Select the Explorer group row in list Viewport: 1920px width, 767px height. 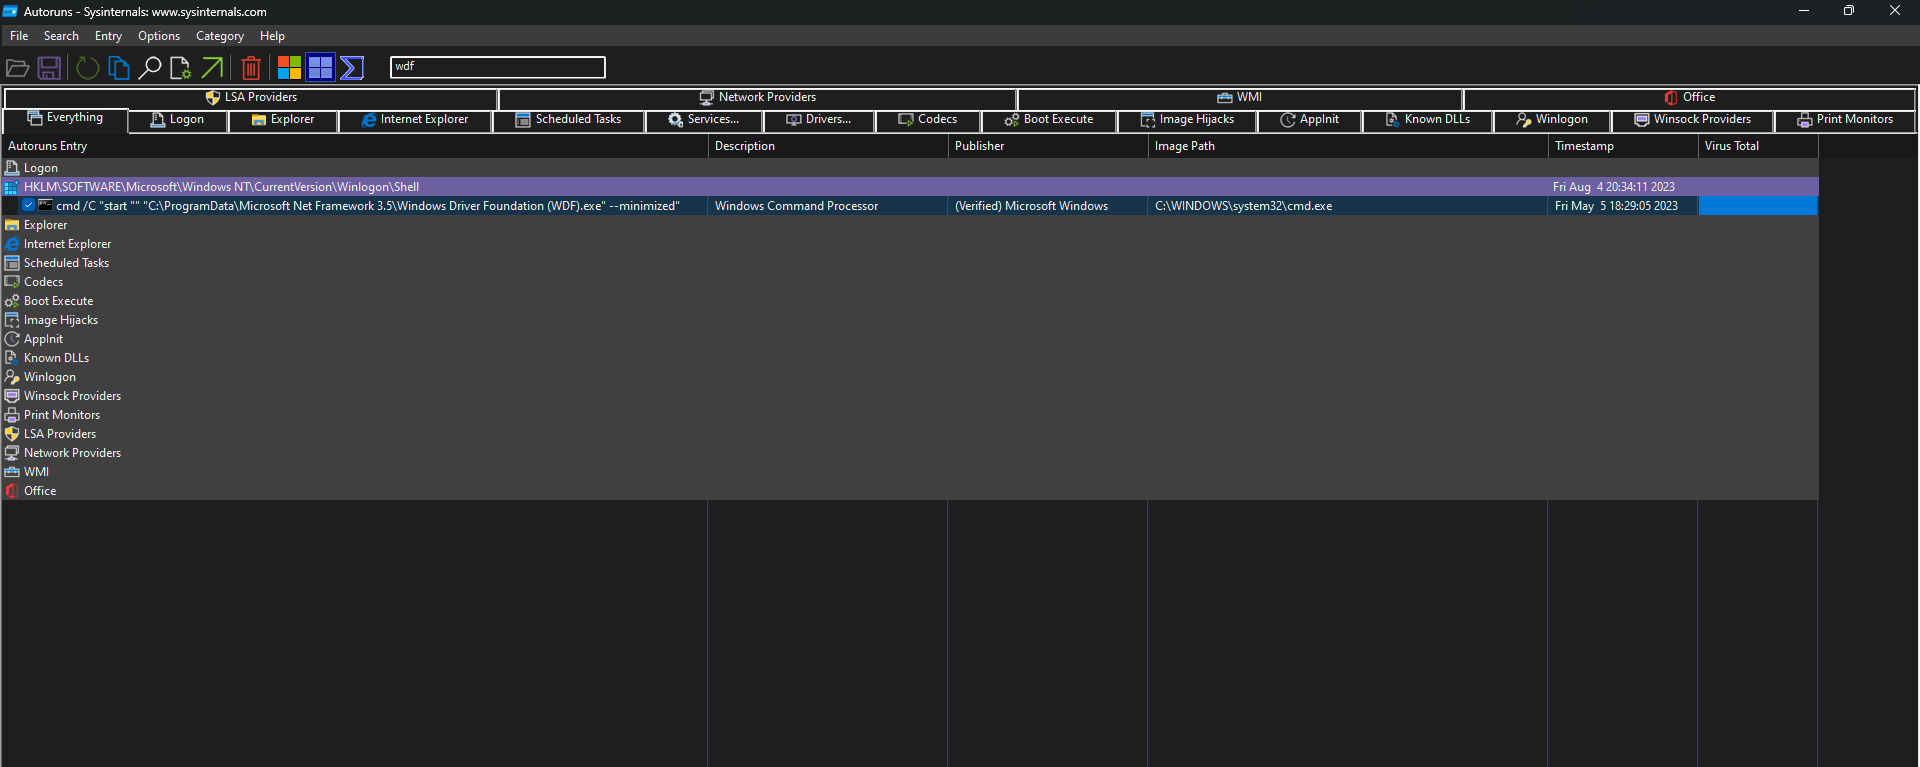click(x=910, y=225)
